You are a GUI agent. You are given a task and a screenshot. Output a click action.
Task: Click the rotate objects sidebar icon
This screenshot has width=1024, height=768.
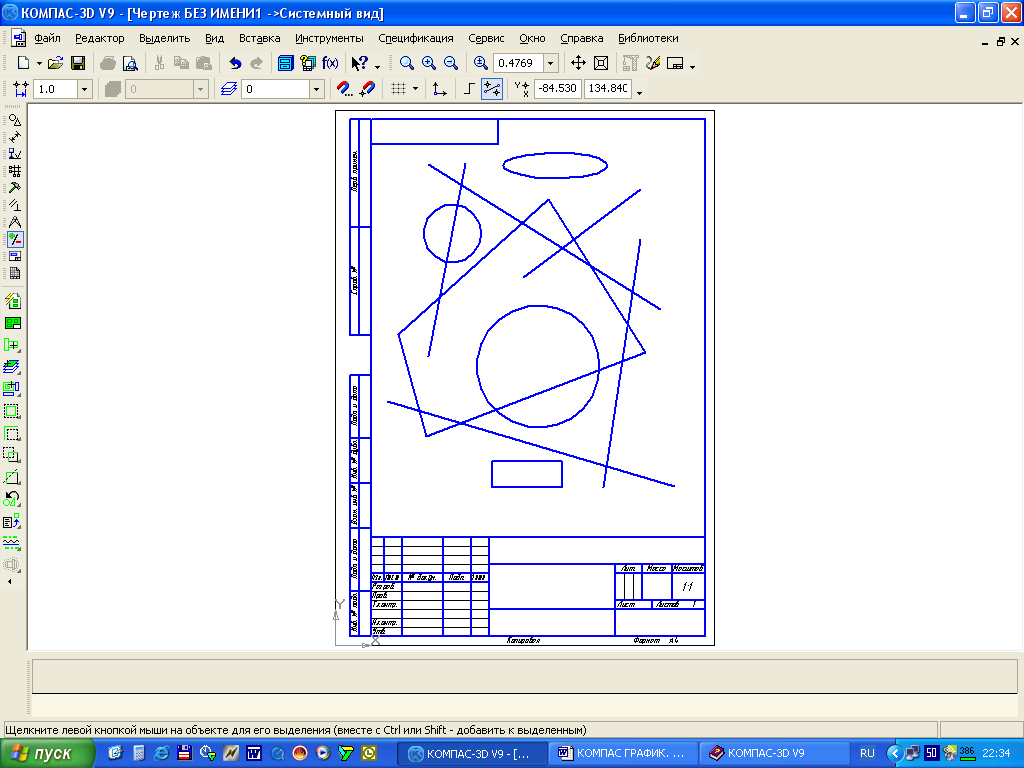coord(12,499)
